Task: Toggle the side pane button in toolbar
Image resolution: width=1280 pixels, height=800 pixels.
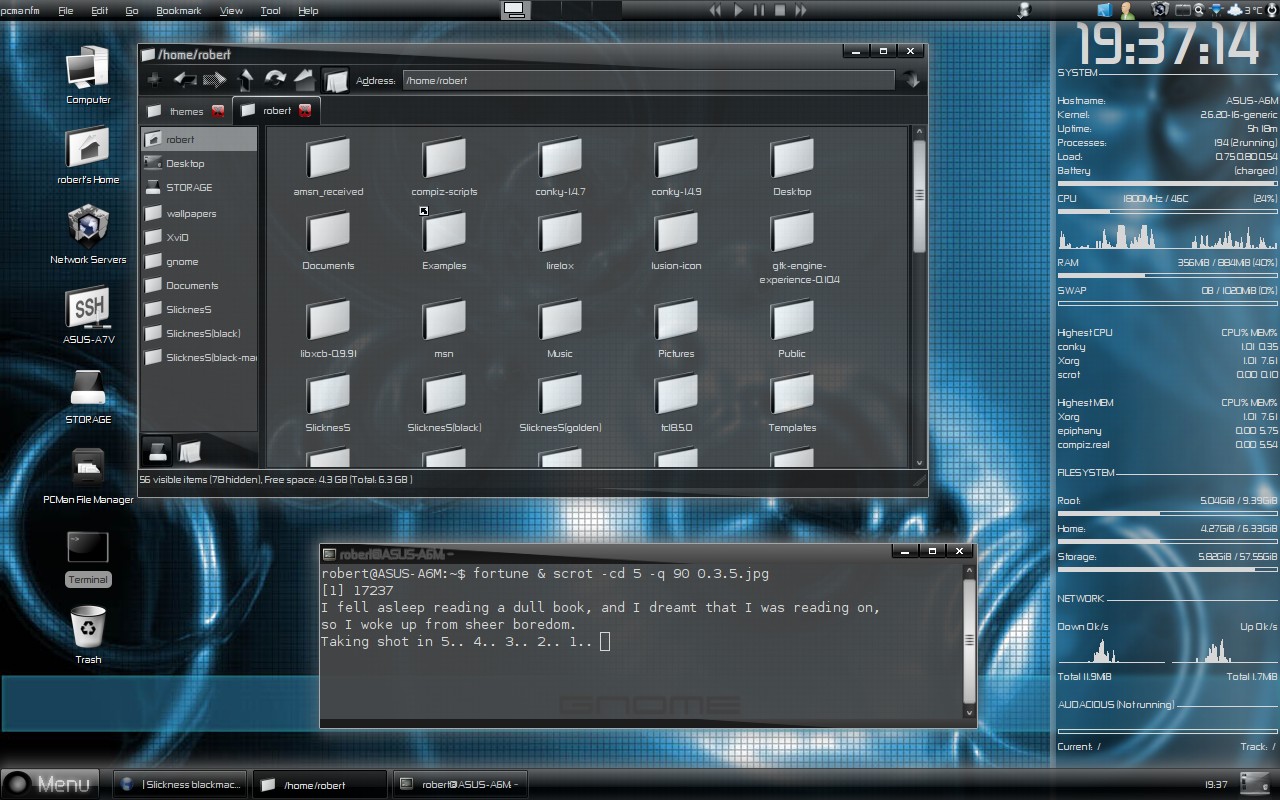Action: (336, 80)
